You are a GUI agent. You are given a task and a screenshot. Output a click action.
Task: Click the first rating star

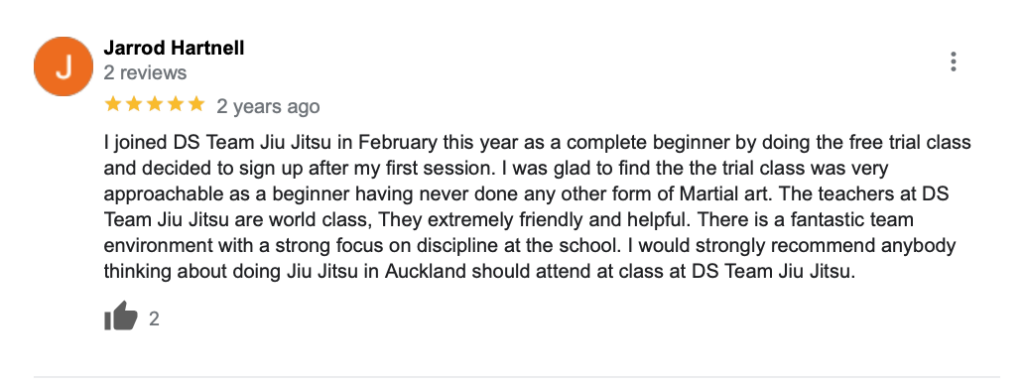113,104
